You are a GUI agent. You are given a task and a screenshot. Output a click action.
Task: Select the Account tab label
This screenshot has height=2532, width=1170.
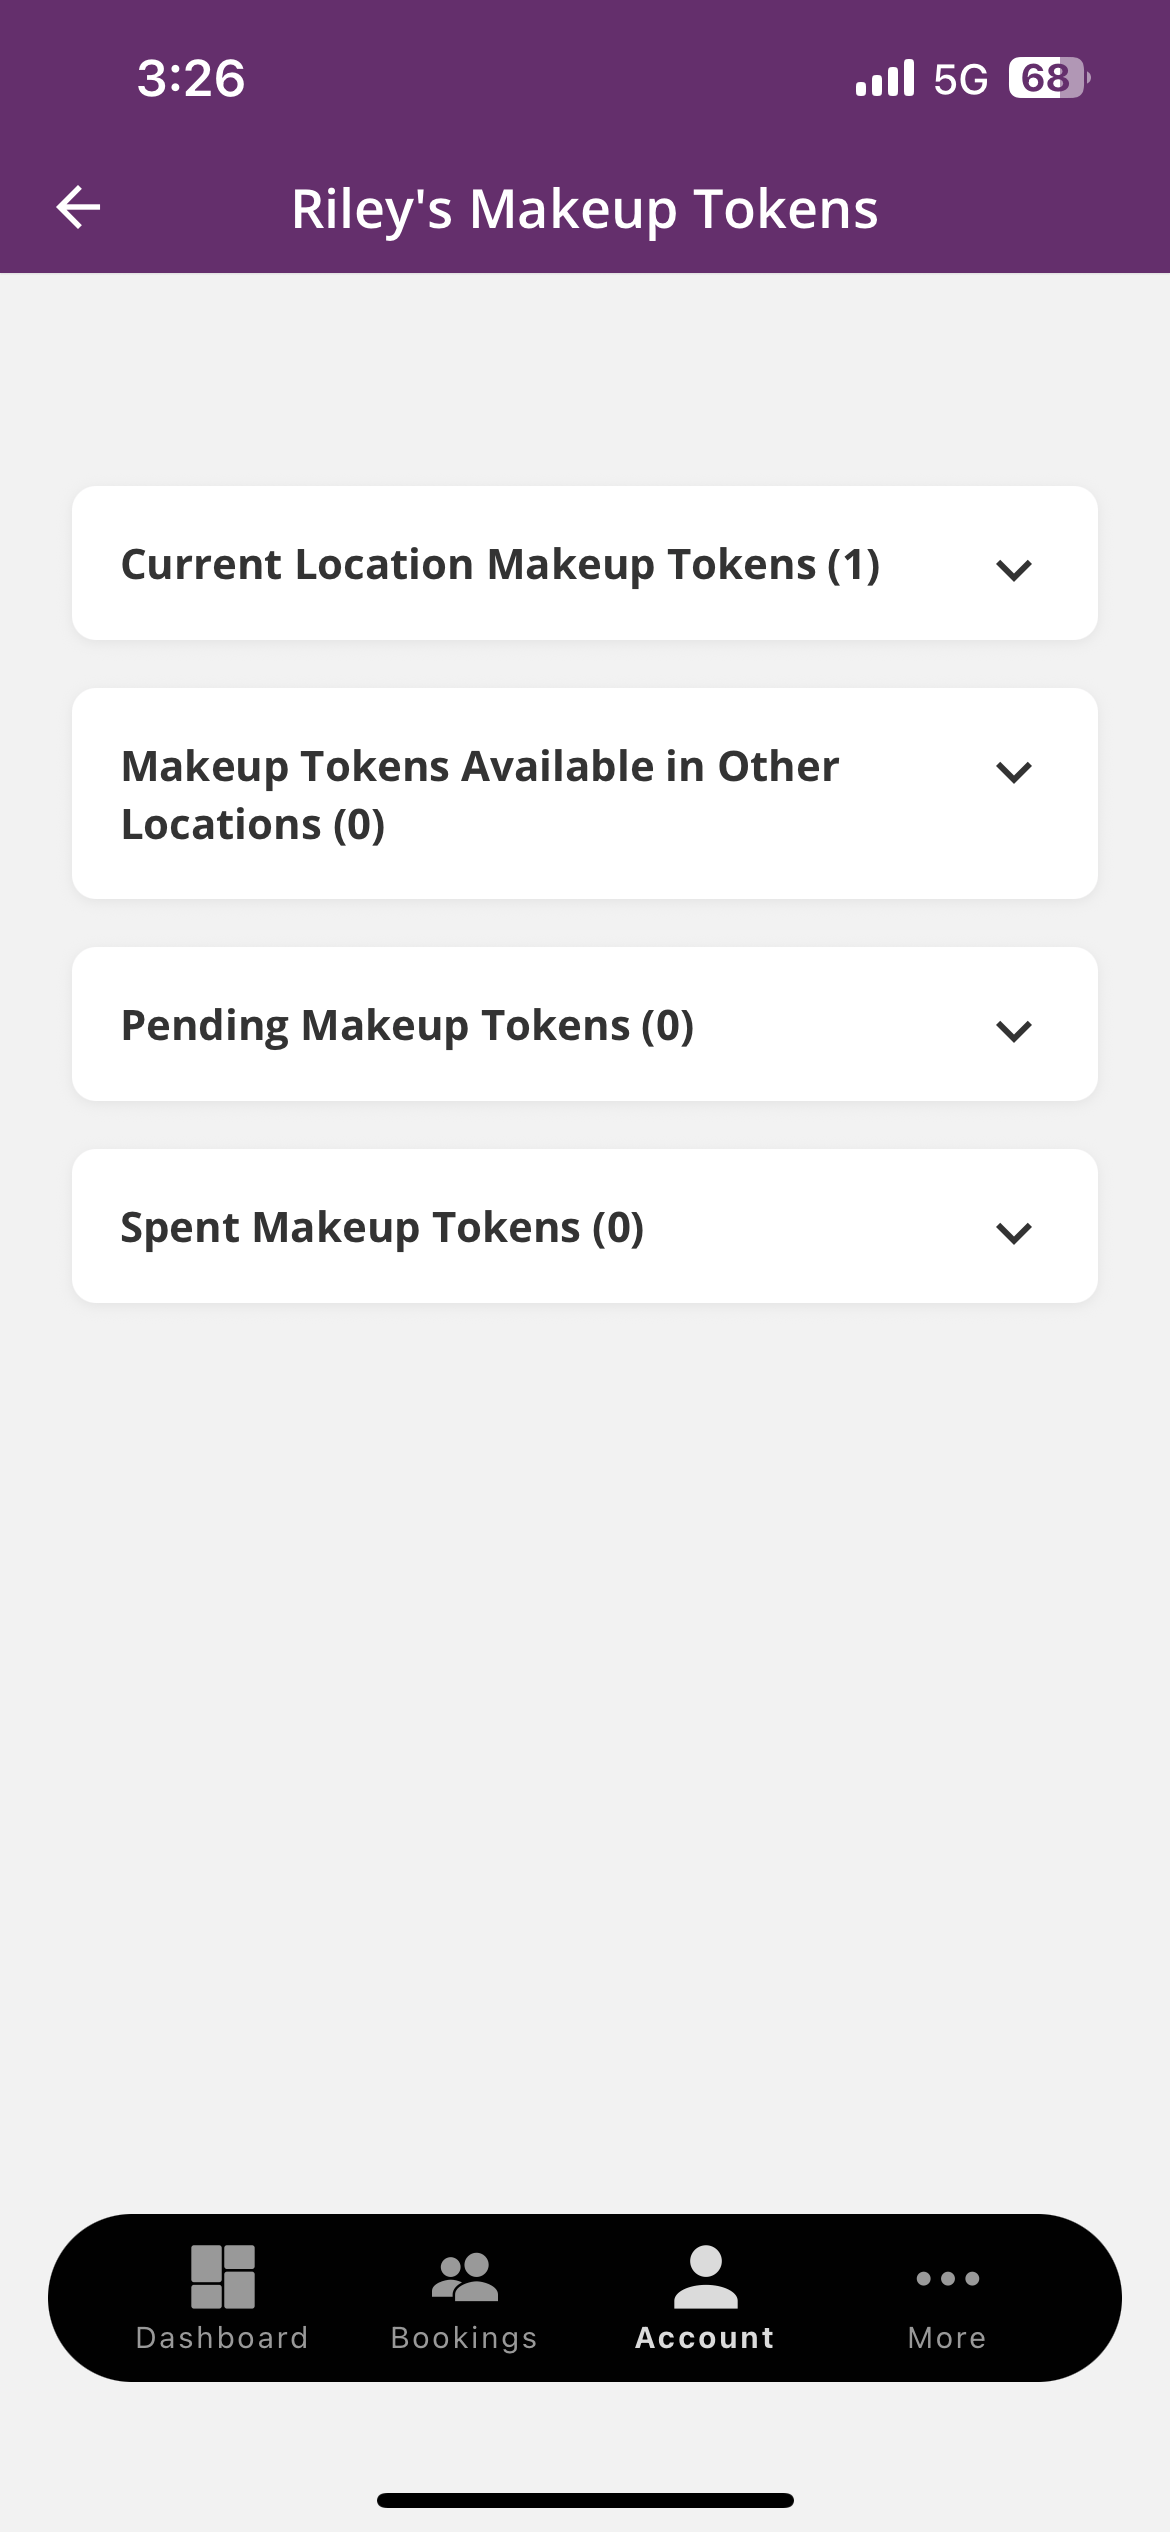click(705, 2338)
